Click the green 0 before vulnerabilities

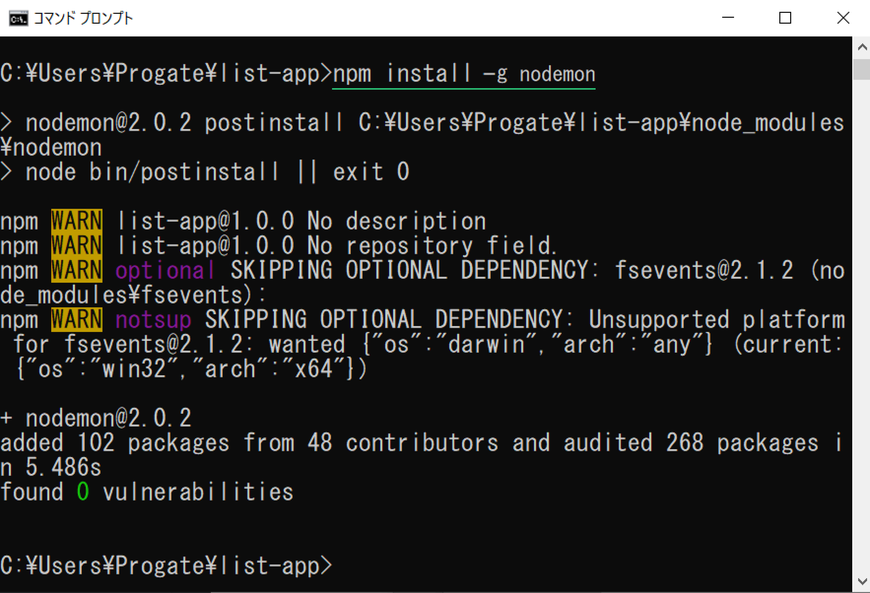83,492
